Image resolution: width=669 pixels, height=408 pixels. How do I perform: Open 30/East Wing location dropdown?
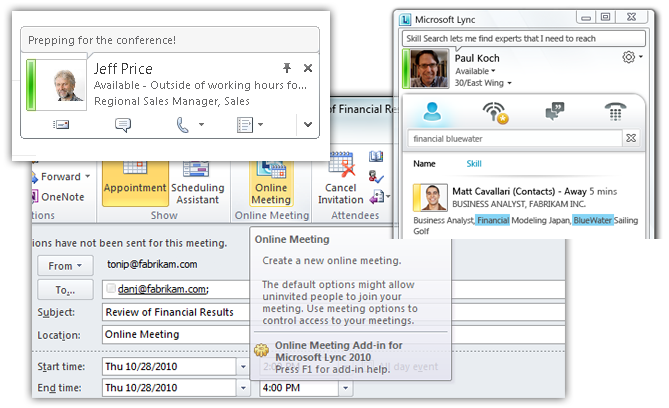483,83
